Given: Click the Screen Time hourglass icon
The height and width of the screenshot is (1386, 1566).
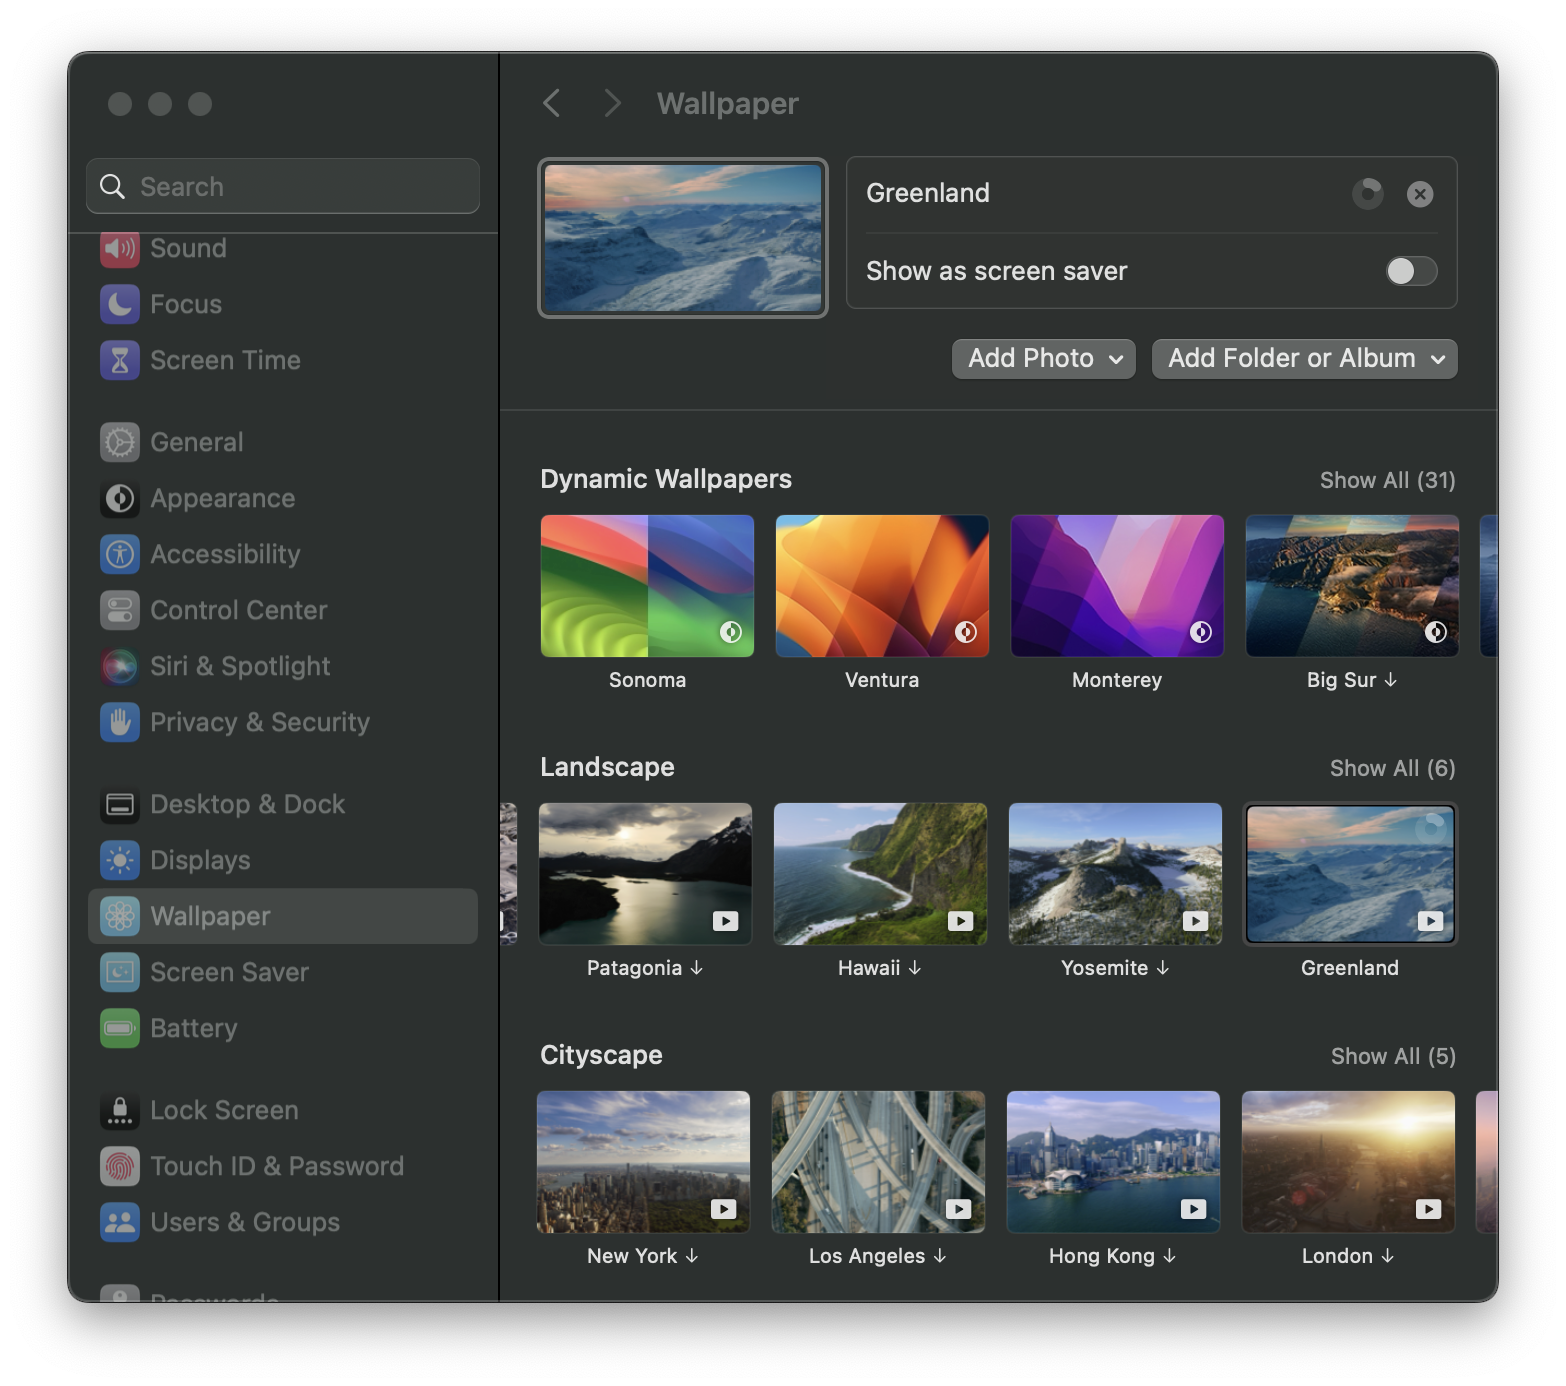Looking at the screenshot, I should click(120, 360).
